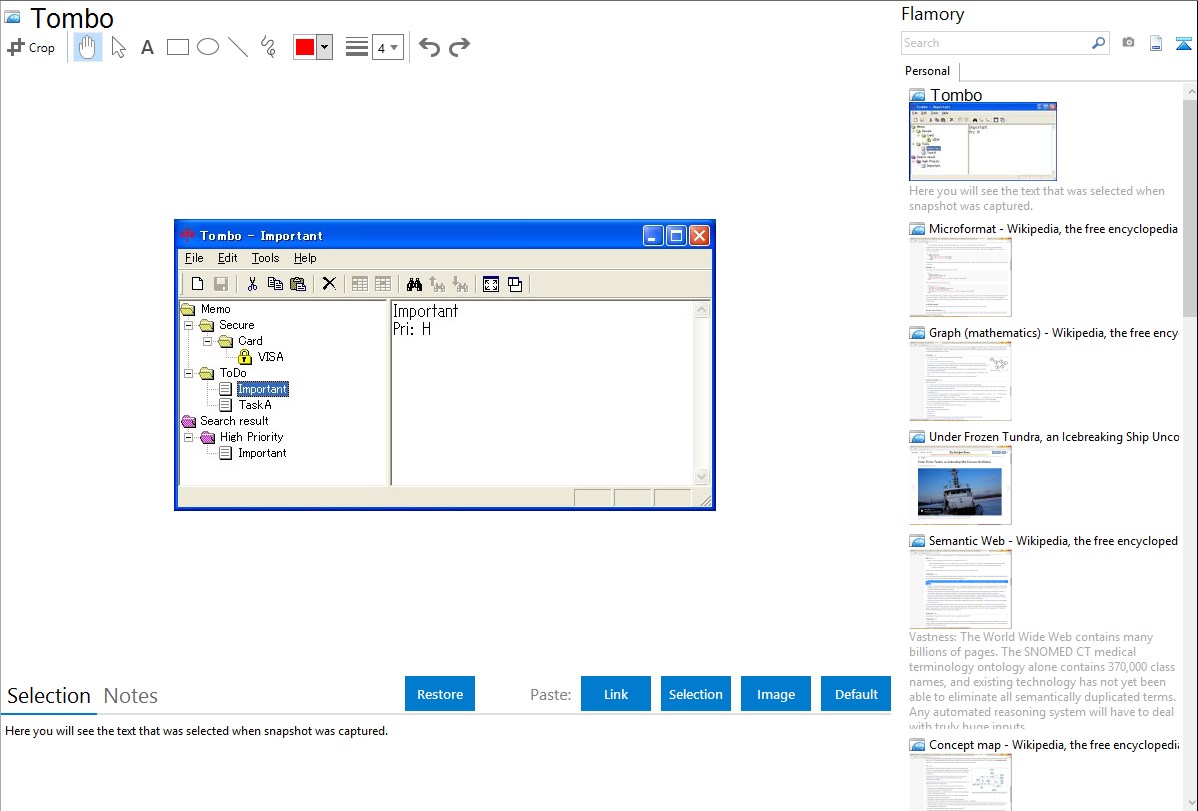The image size is (1198, 811).
Task: Click the Tombo memo scrollbar down arrow
Action: tap(701, 477)
